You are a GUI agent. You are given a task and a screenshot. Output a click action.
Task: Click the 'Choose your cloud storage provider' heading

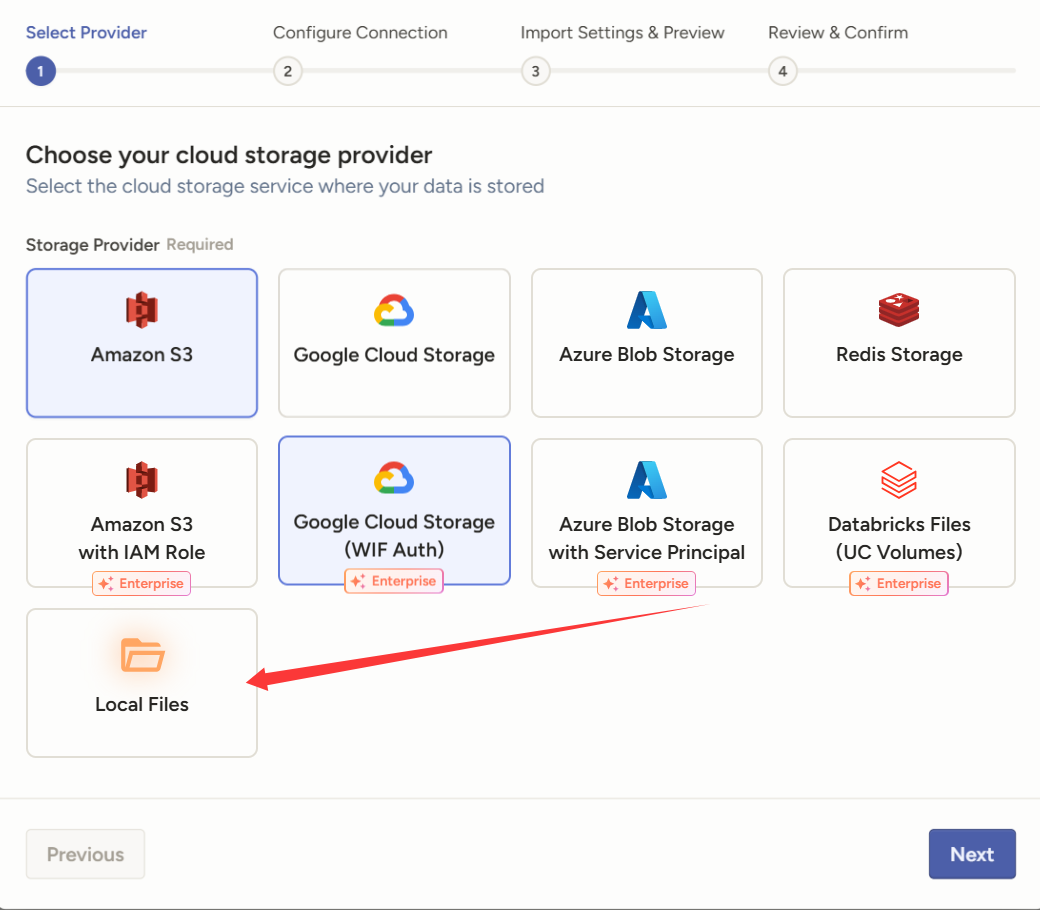point(229,155)
